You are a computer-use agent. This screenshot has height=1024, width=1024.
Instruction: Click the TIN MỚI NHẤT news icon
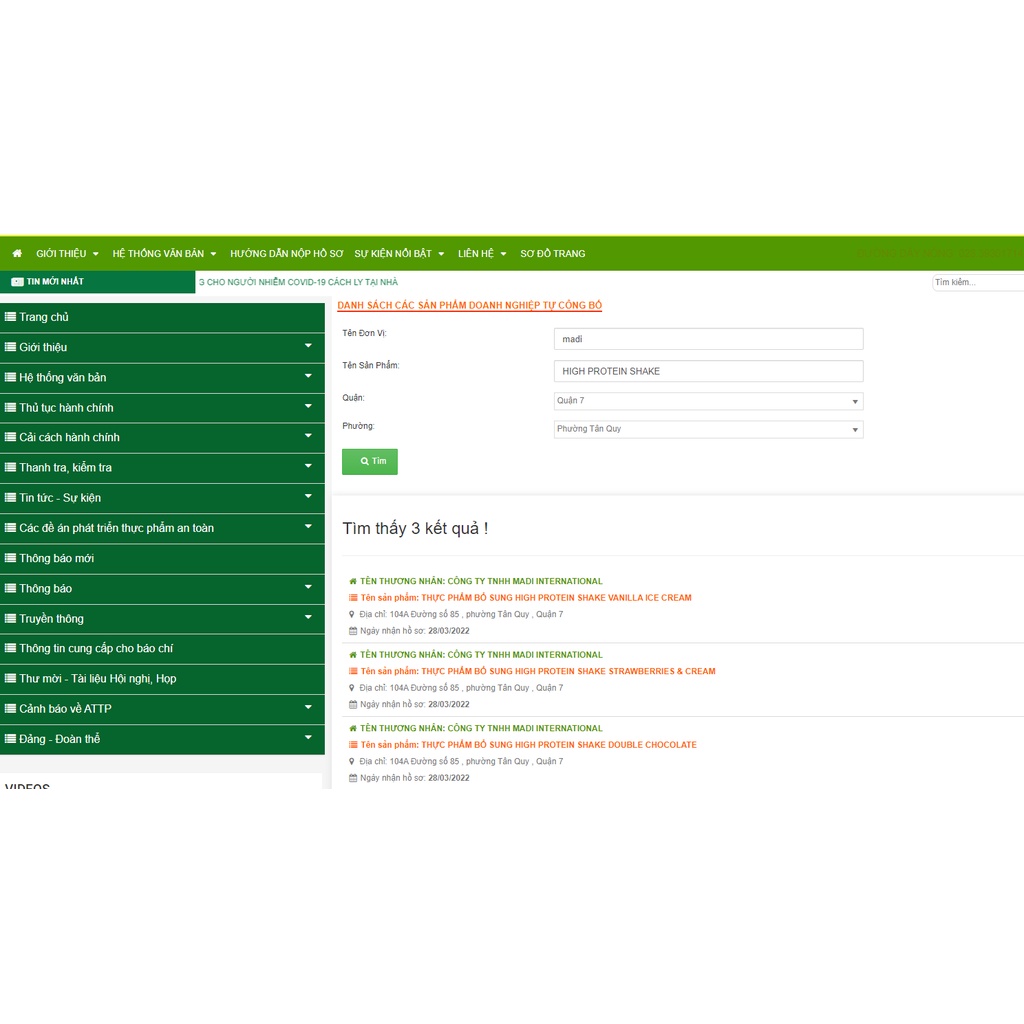pyautogui.click(x=17, y=282)
